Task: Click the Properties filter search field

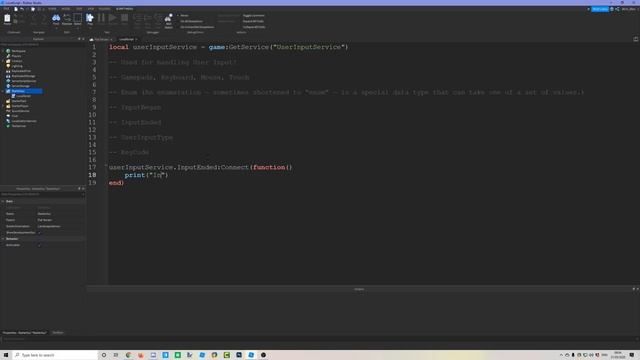Action: pos(42,194)
